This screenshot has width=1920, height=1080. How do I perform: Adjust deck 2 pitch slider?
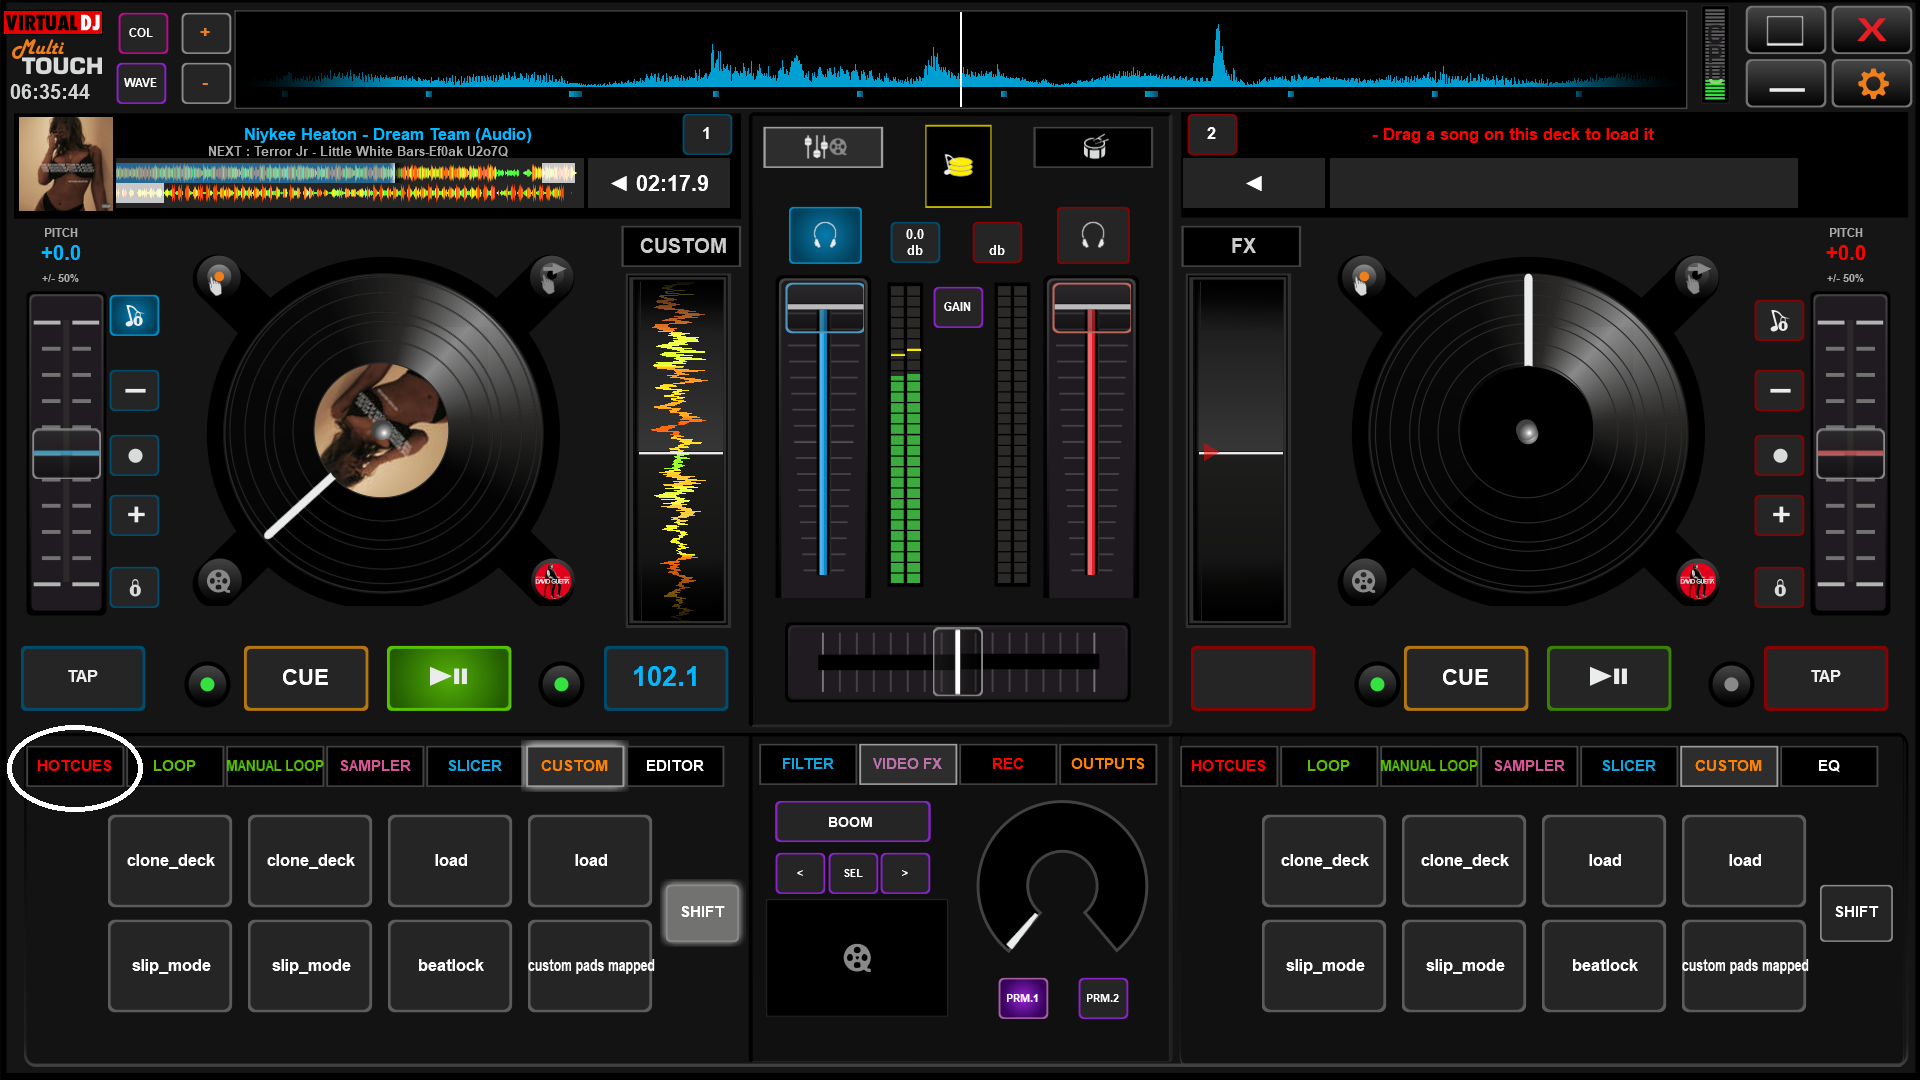pyautogui.click(x=1851, y=453)
